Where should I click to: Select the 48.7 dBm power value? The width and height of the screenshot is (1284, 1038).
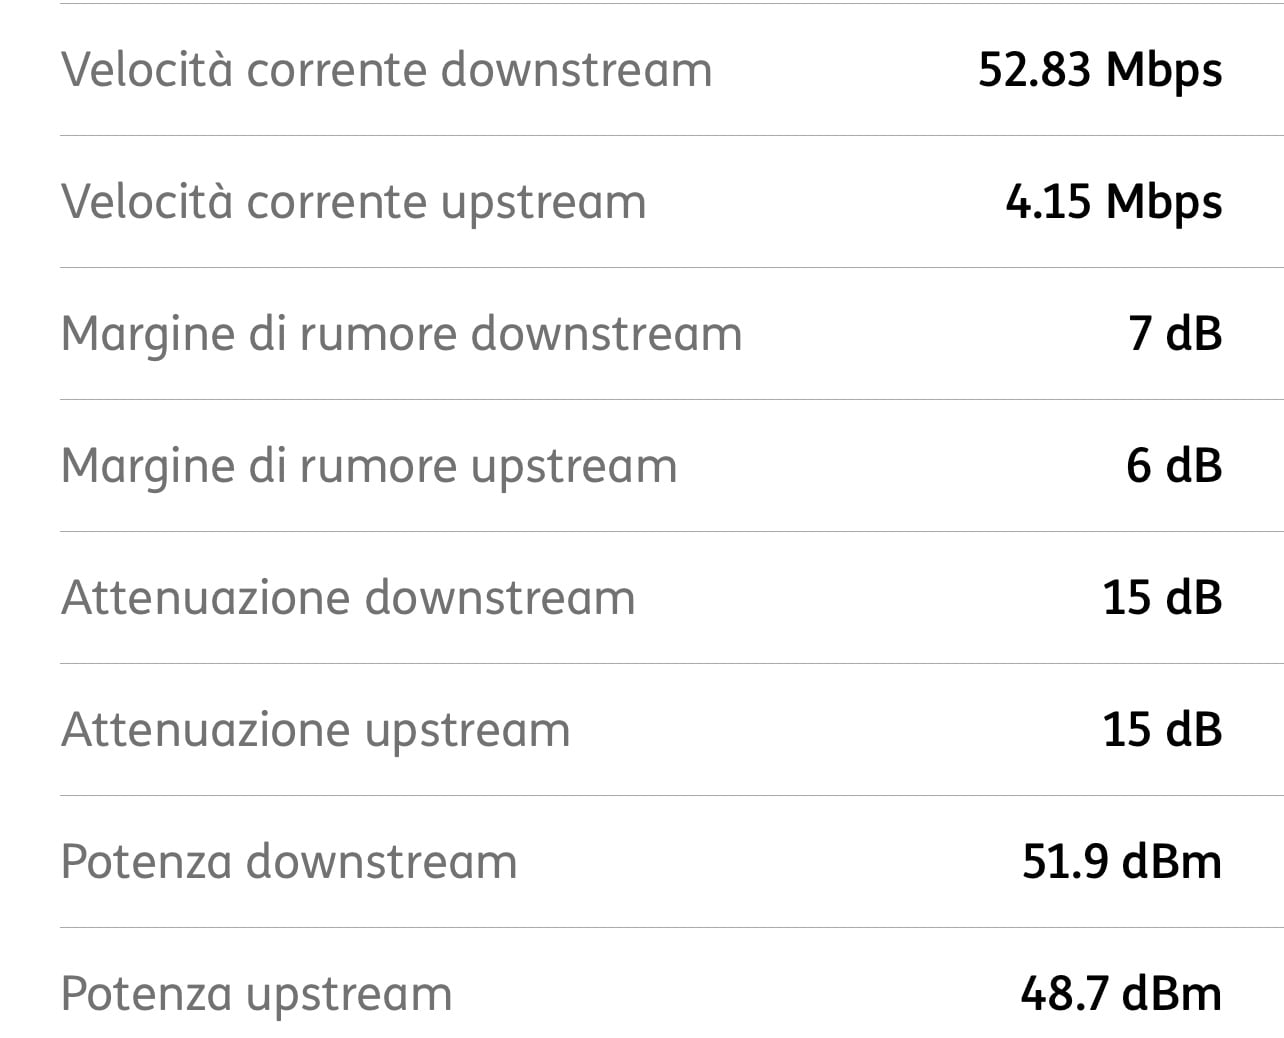[1121, 994]
